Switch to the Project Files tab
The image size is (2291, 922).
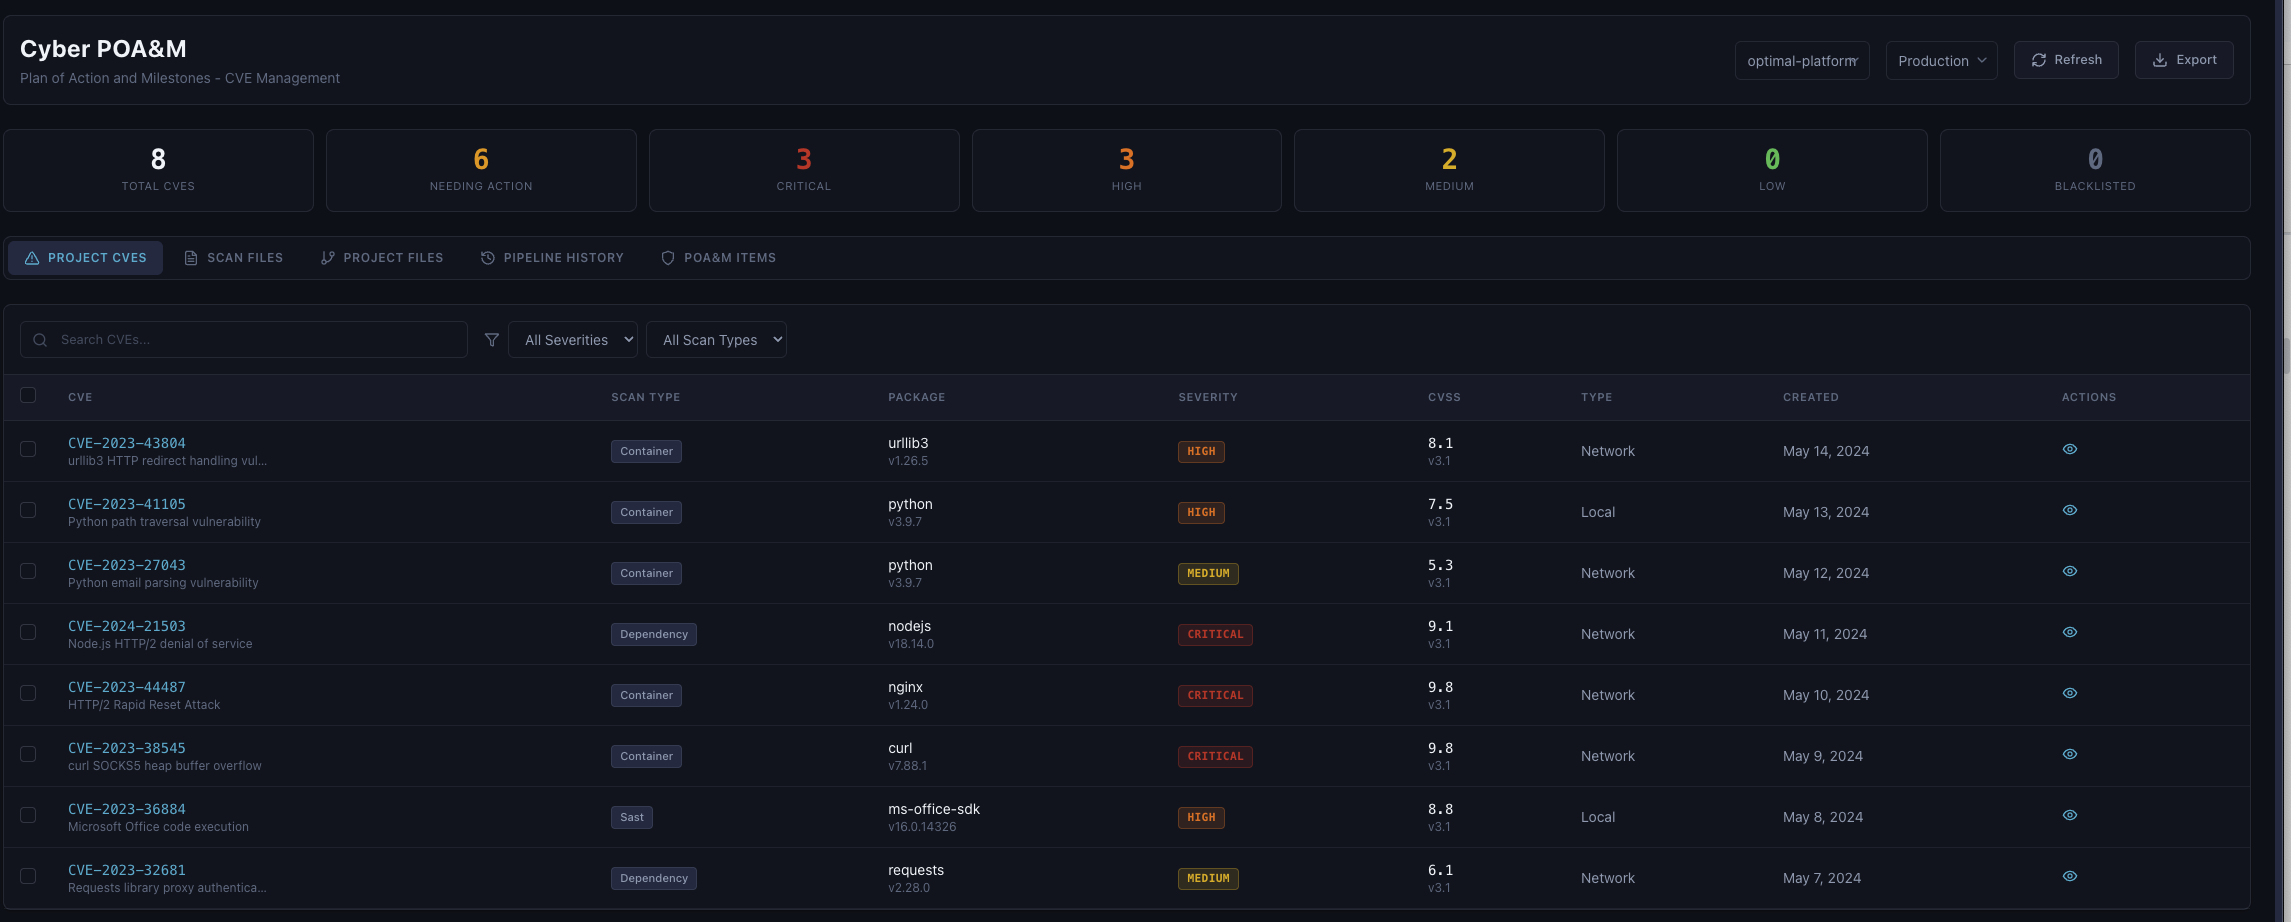pos(381,257)
